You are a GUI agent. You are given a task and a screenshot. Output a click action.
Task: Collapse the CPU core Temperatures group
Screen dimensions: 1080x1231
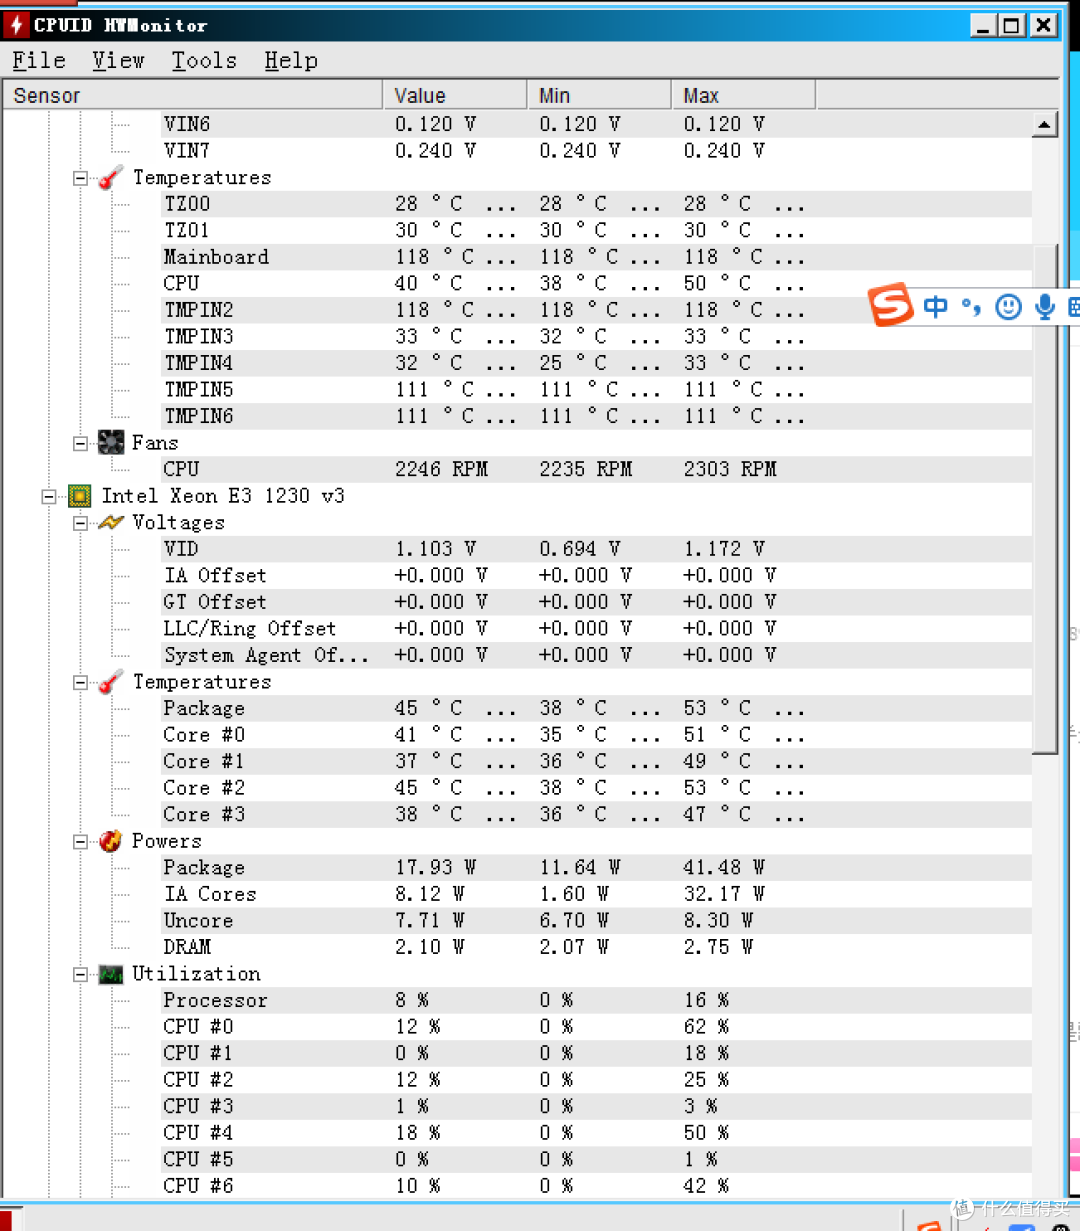(x=80, y=682)
